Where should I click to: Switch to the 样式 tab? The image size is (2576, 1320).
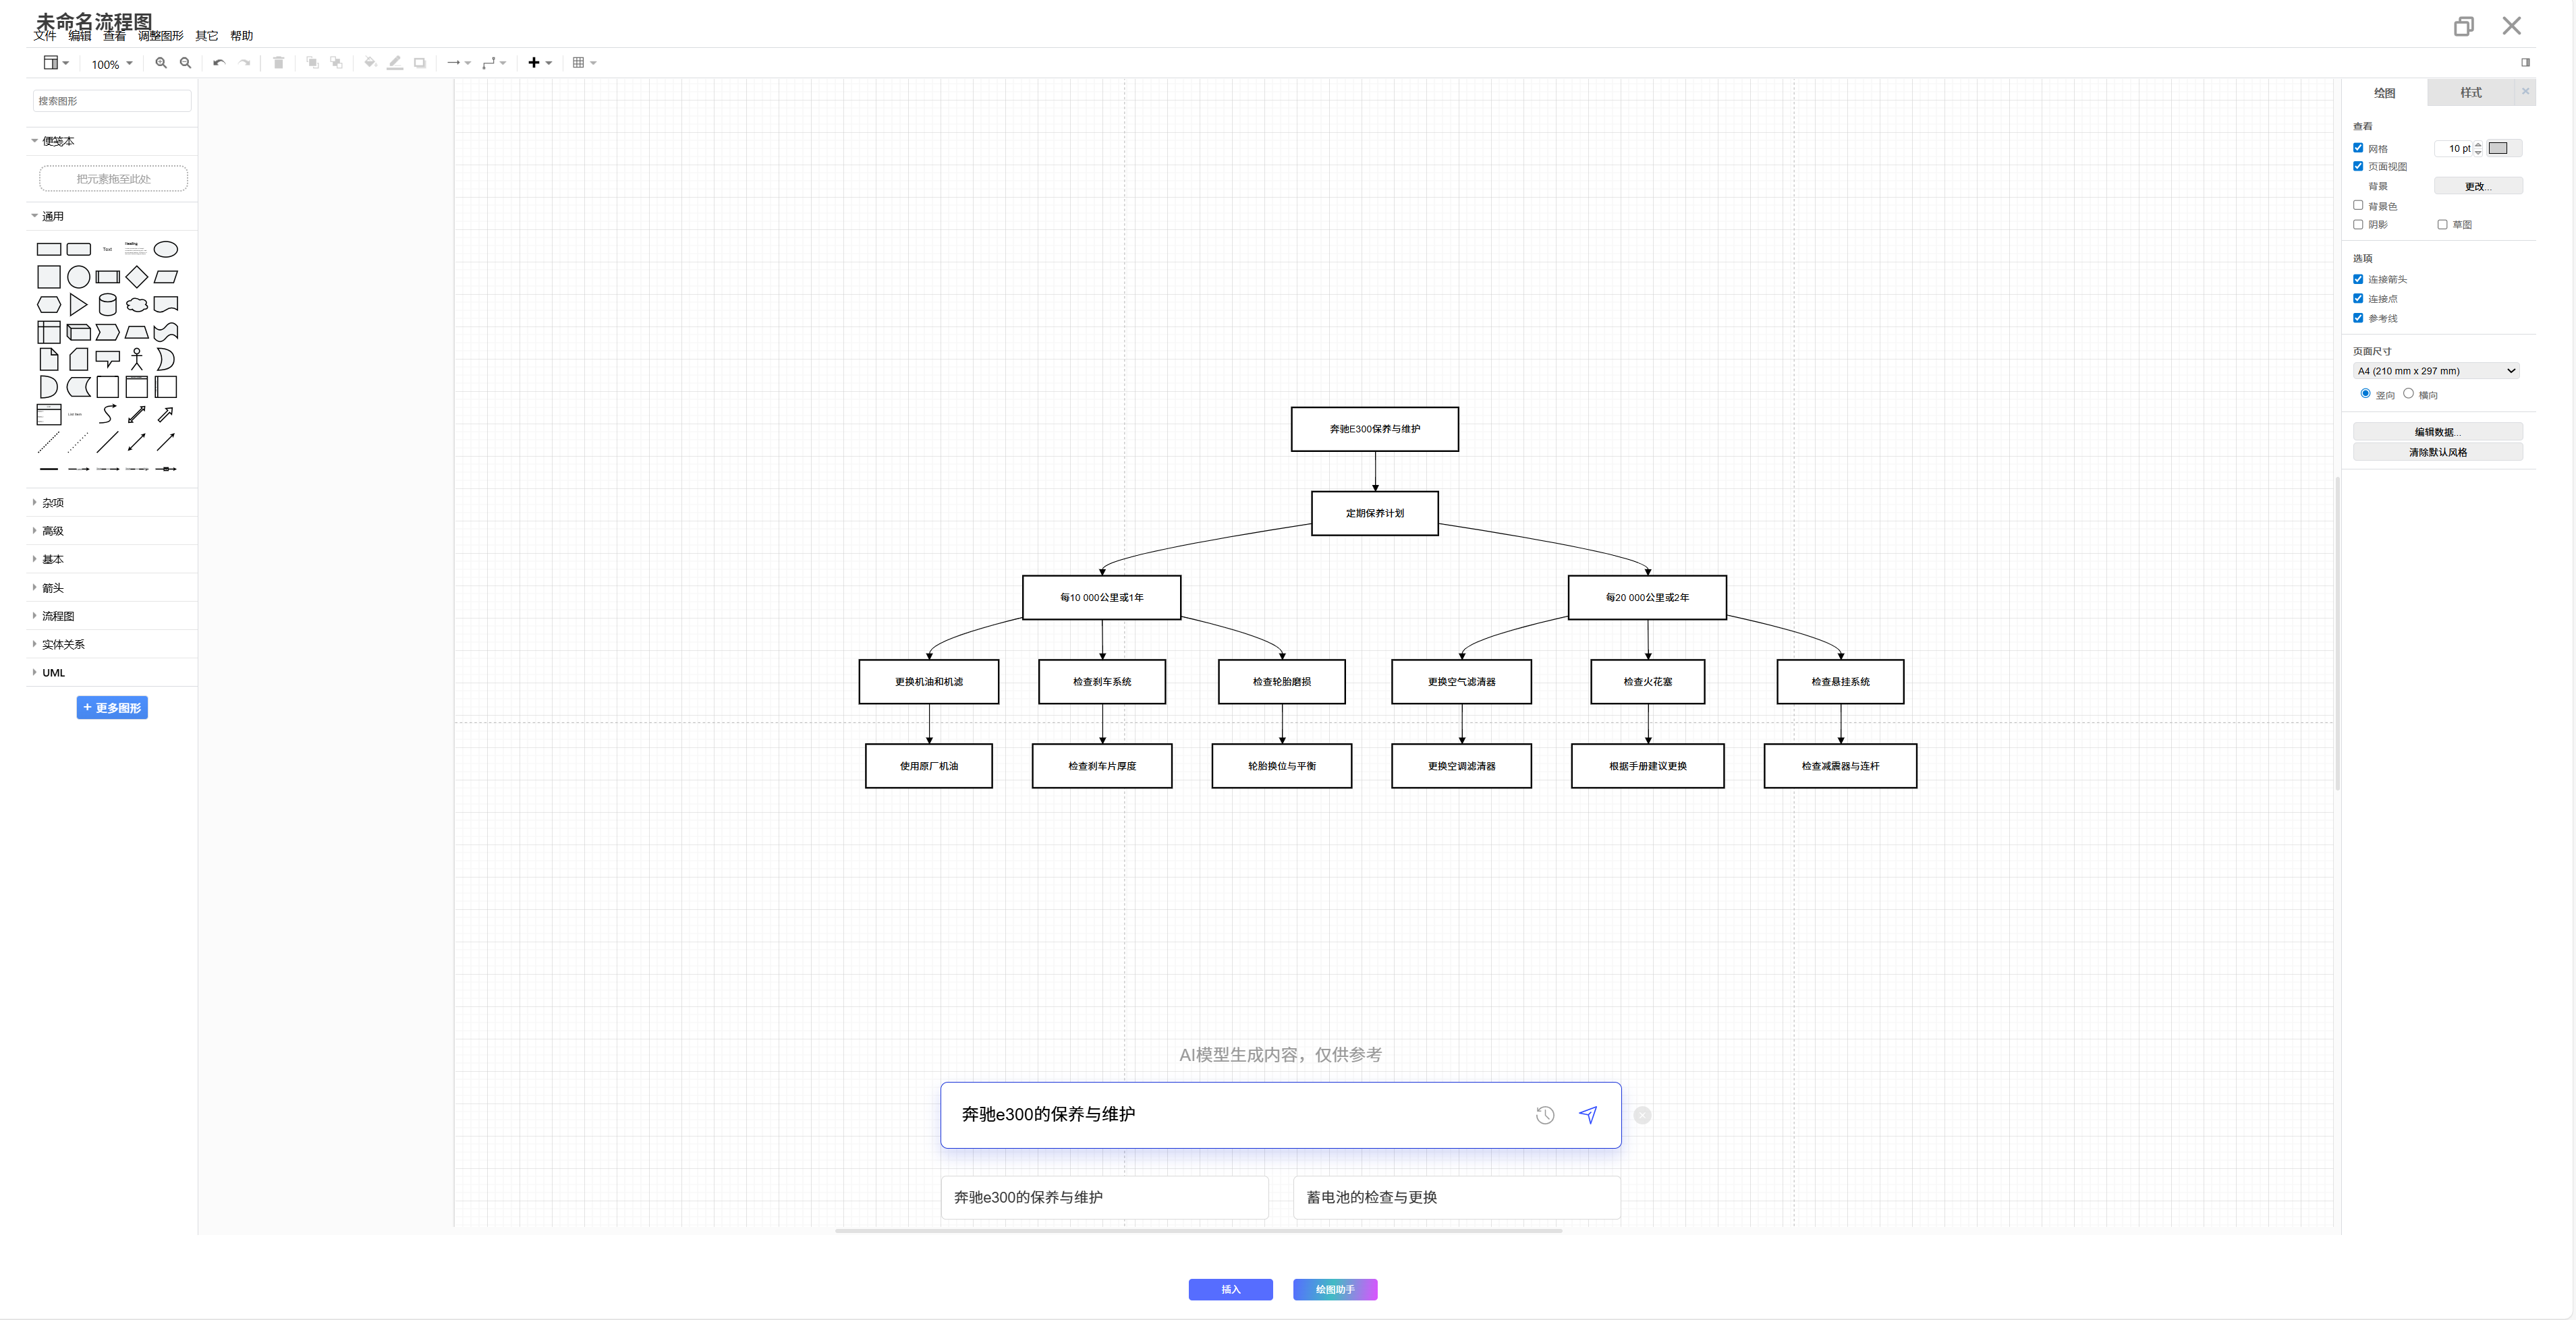pyautogui.click(x=2470, y=92)
